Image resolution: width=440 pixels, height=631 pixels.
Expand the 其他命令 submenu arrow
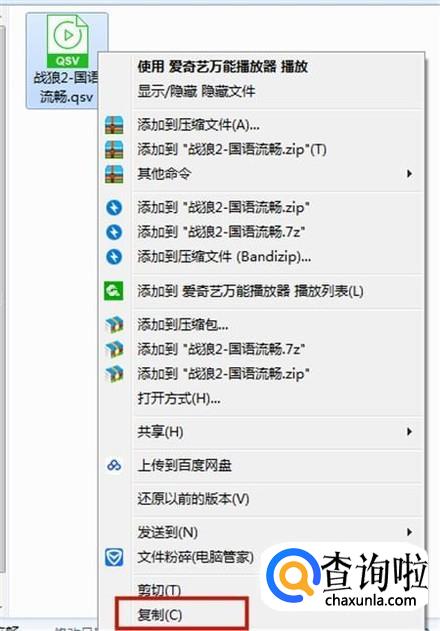(x=409, y=174)
